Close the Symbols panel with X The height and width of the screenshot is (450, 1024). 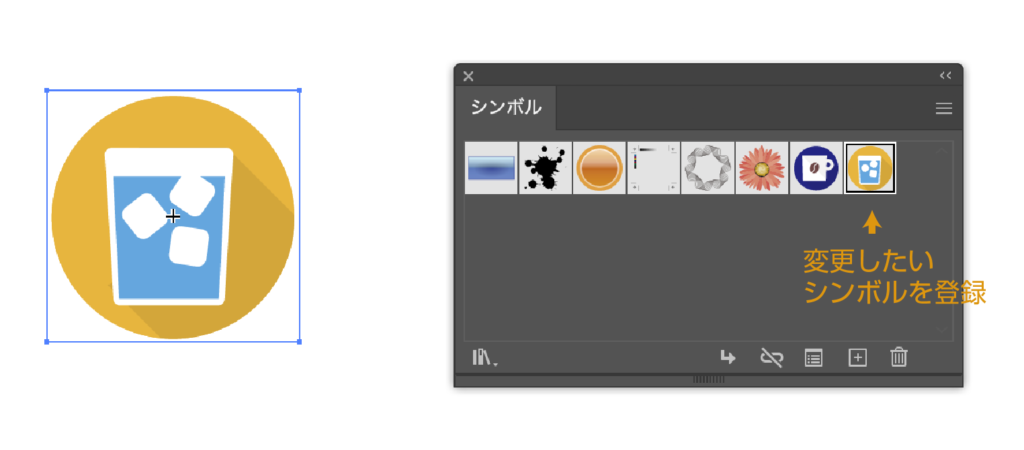point(468,76)
